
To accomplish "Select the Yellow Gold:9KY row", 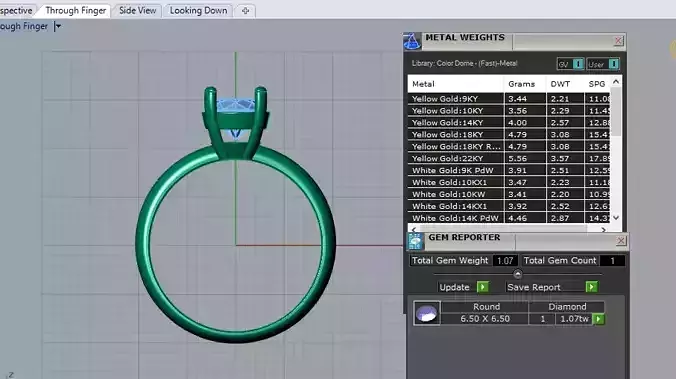I will coord(509,99).
